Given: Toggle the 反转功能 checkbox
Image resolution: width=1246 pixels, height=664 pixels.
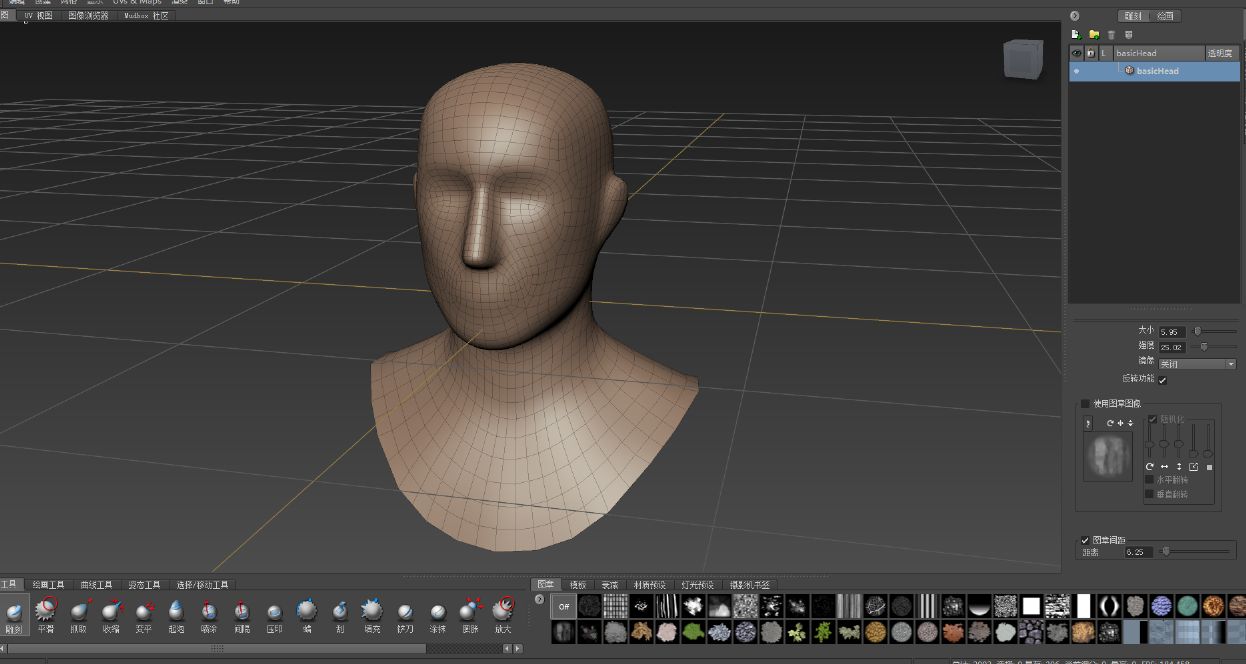Looking at the screenshot, I should [1163, 379].
